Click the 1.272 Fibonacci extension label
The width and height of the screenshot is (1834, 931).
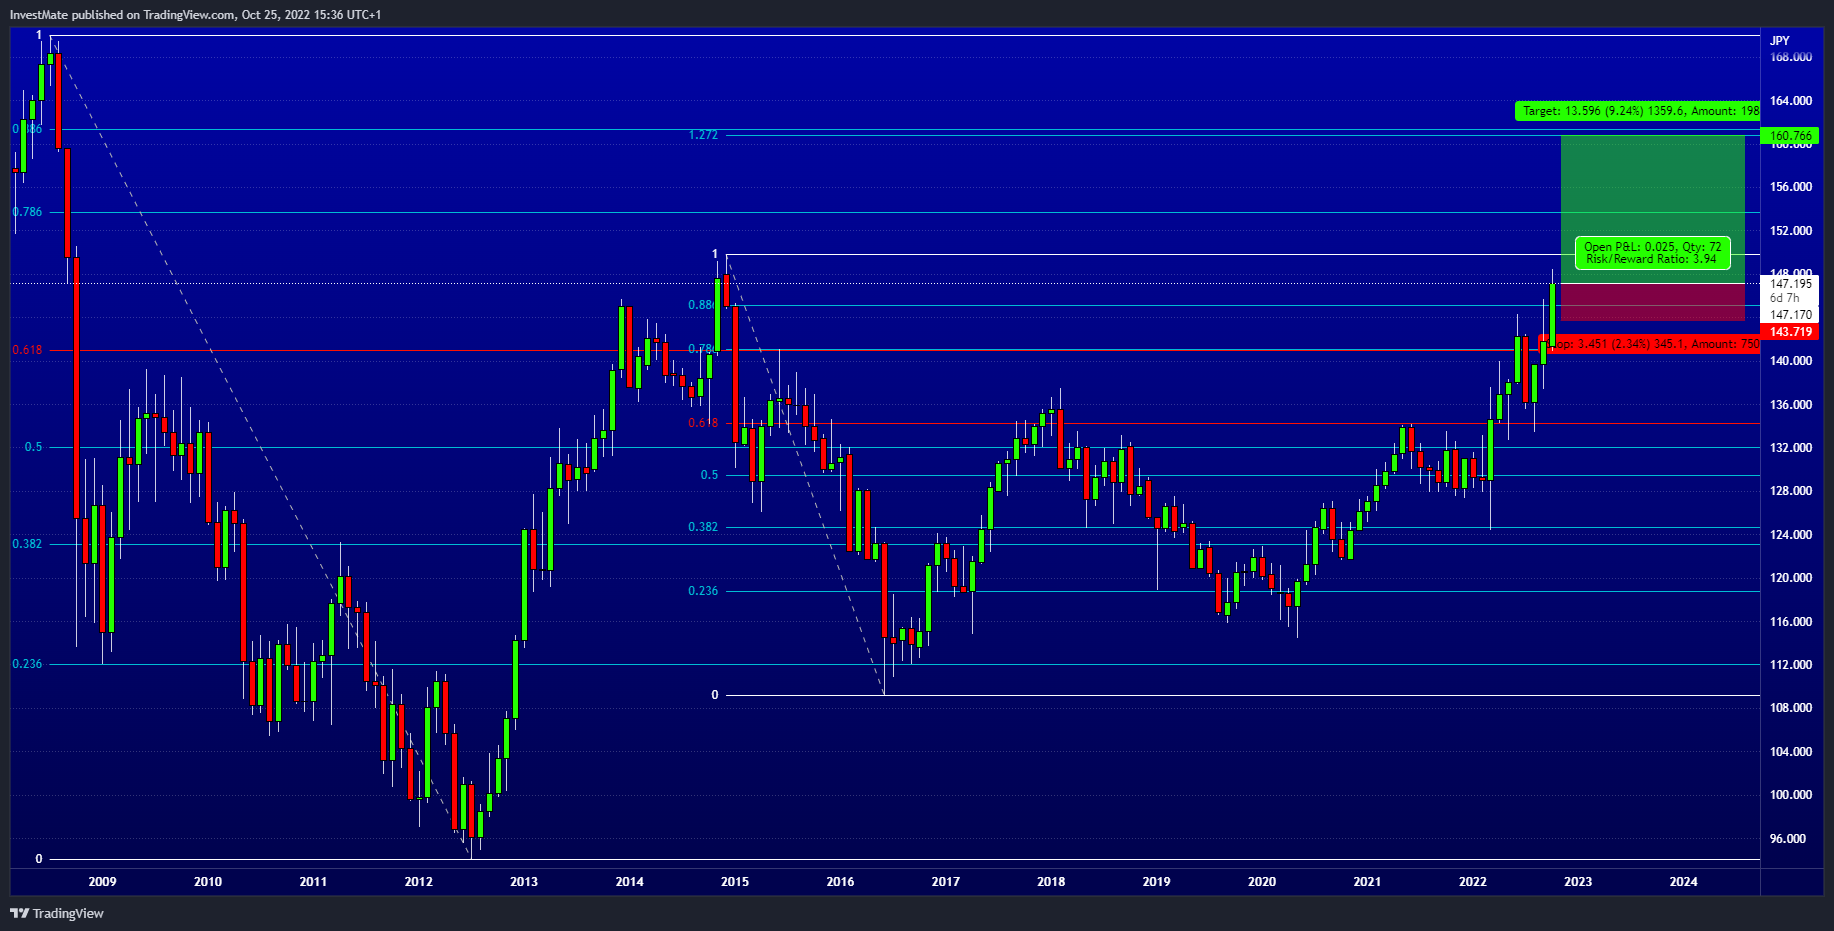[703, 135]
